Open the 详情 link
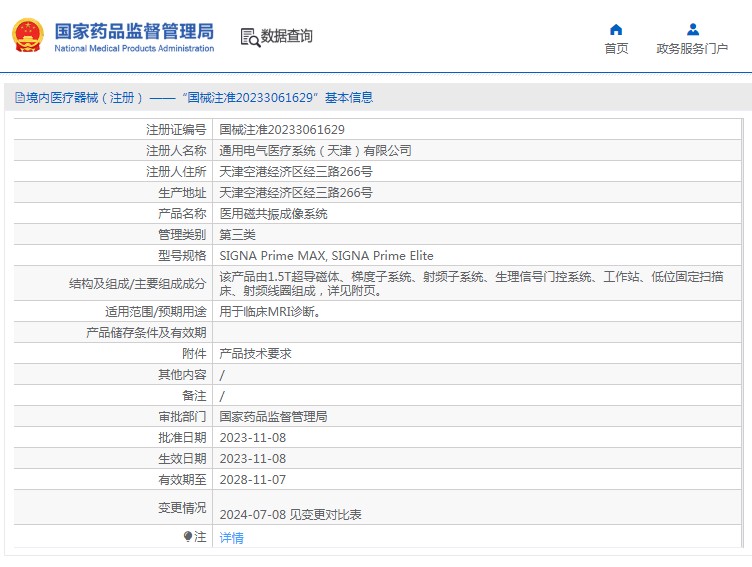The width and height of the screenshot is (752, 567). [231, 538]
